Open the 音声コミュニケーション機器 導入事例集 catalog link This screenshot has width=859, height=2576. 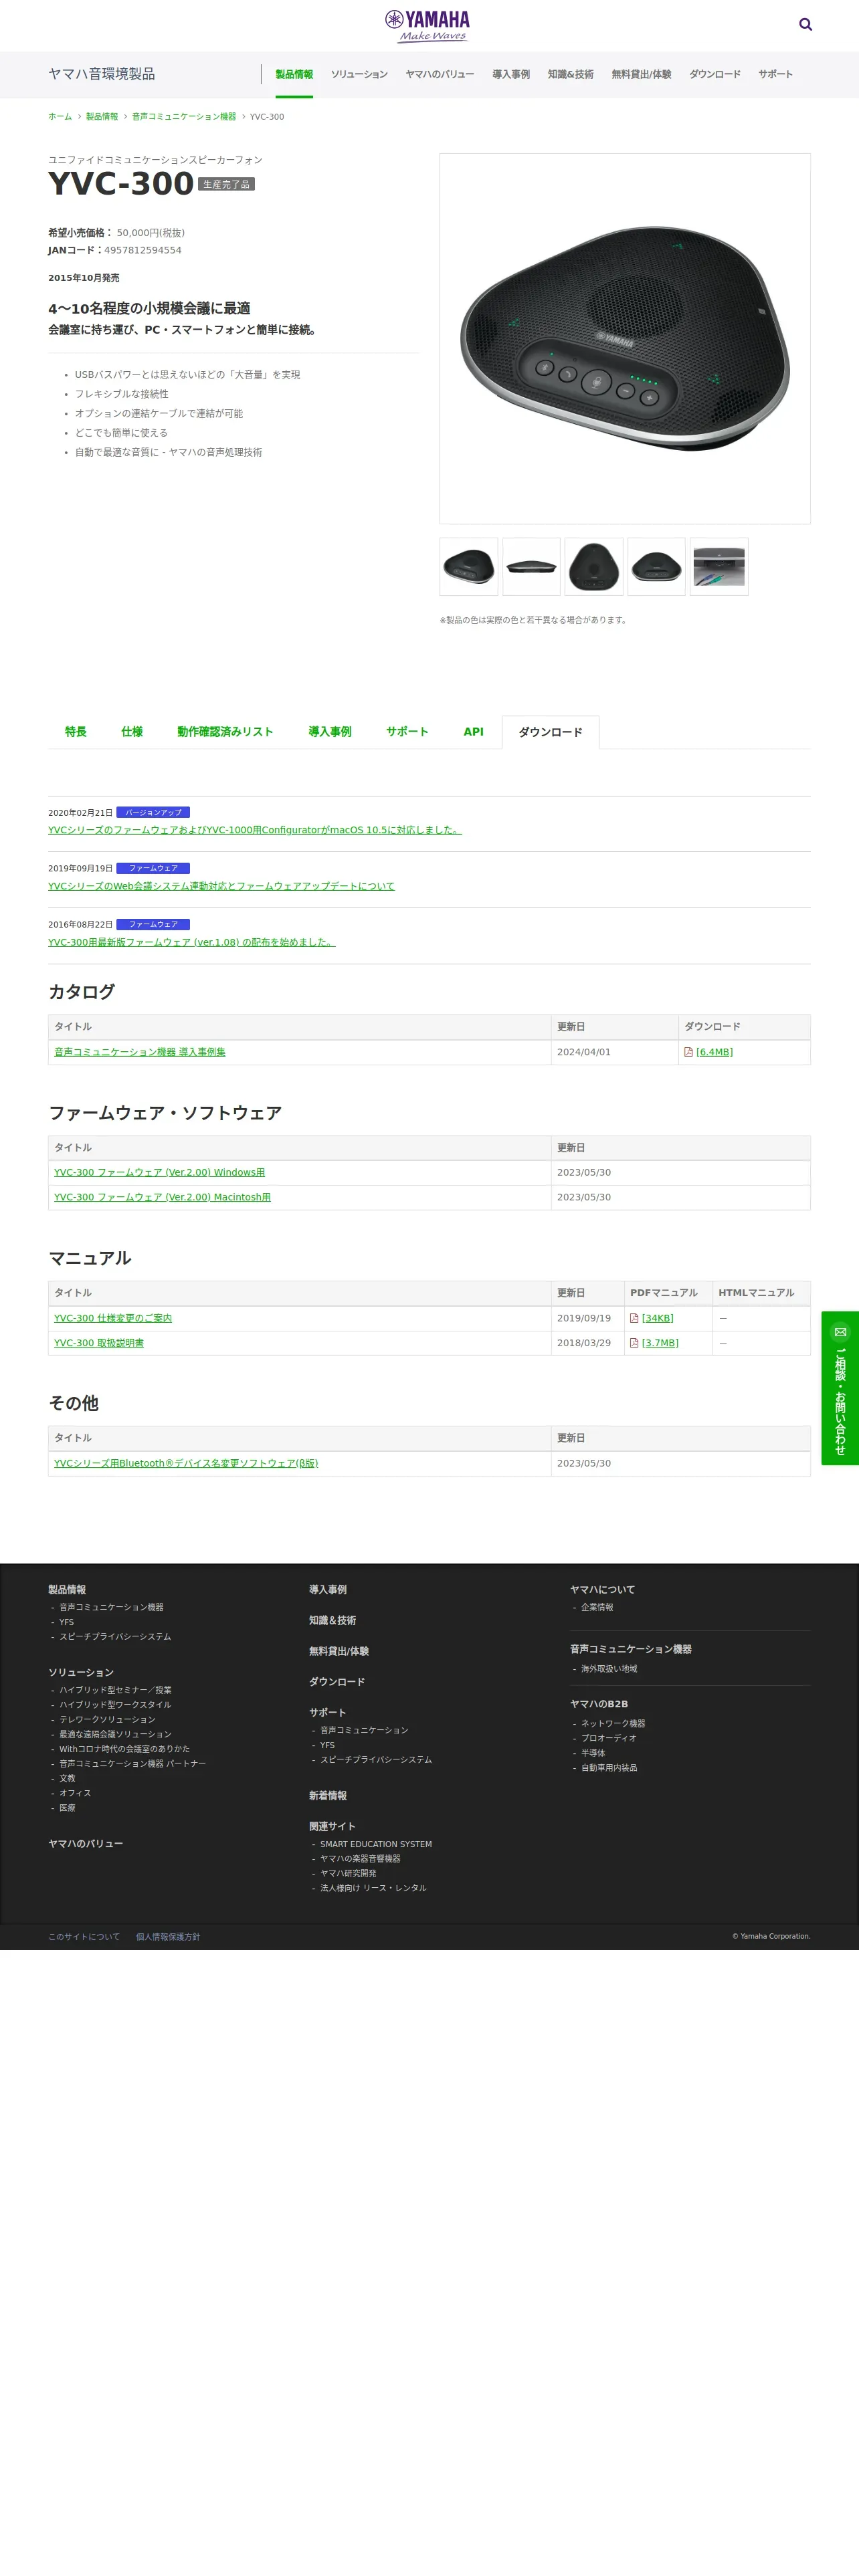click(140, 1052)
